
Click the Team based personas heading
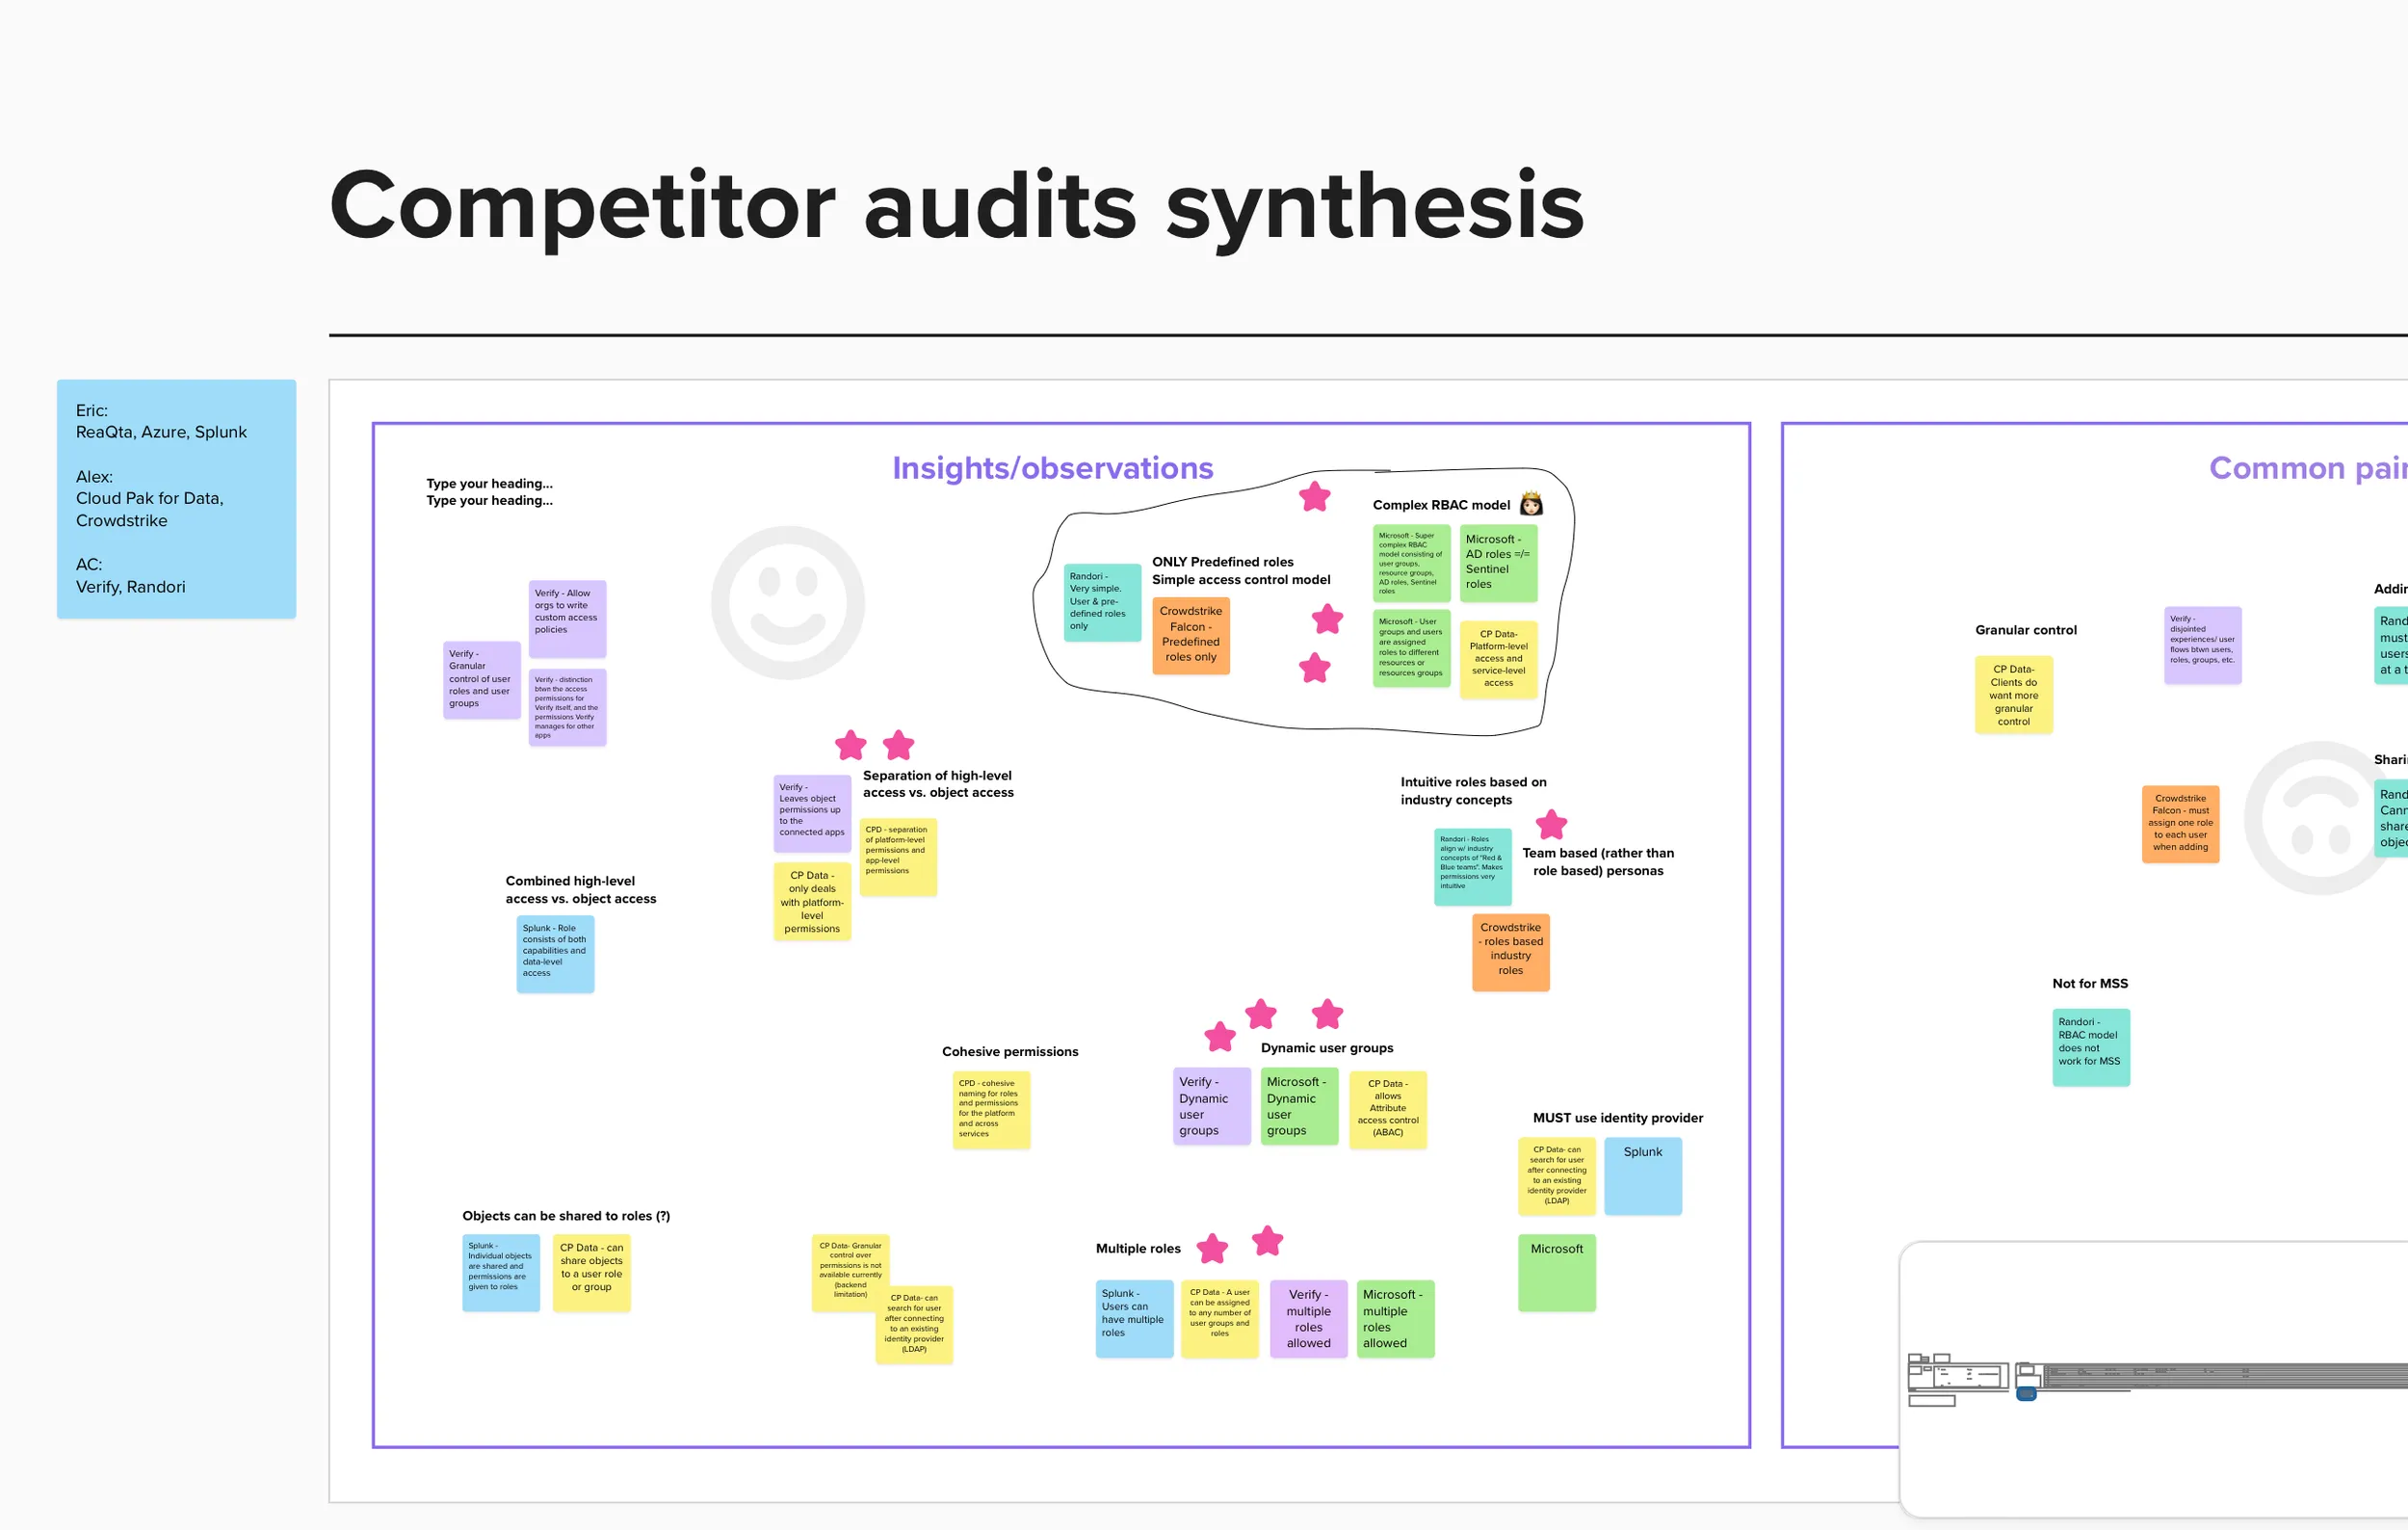point(1598,862)
